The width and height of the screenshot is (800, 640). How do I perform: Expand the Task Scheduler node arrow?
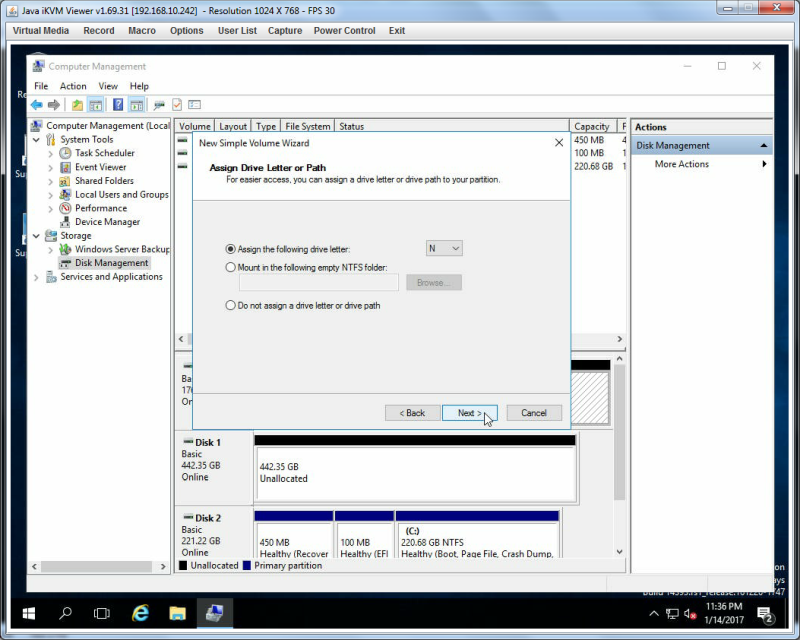(x=51, y=153)
